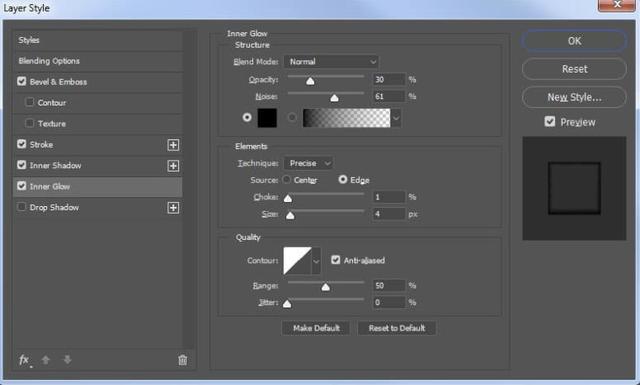
Task: Select the Bevel & Emboss row
Action: pyautogui.click(x=98, y=82)
